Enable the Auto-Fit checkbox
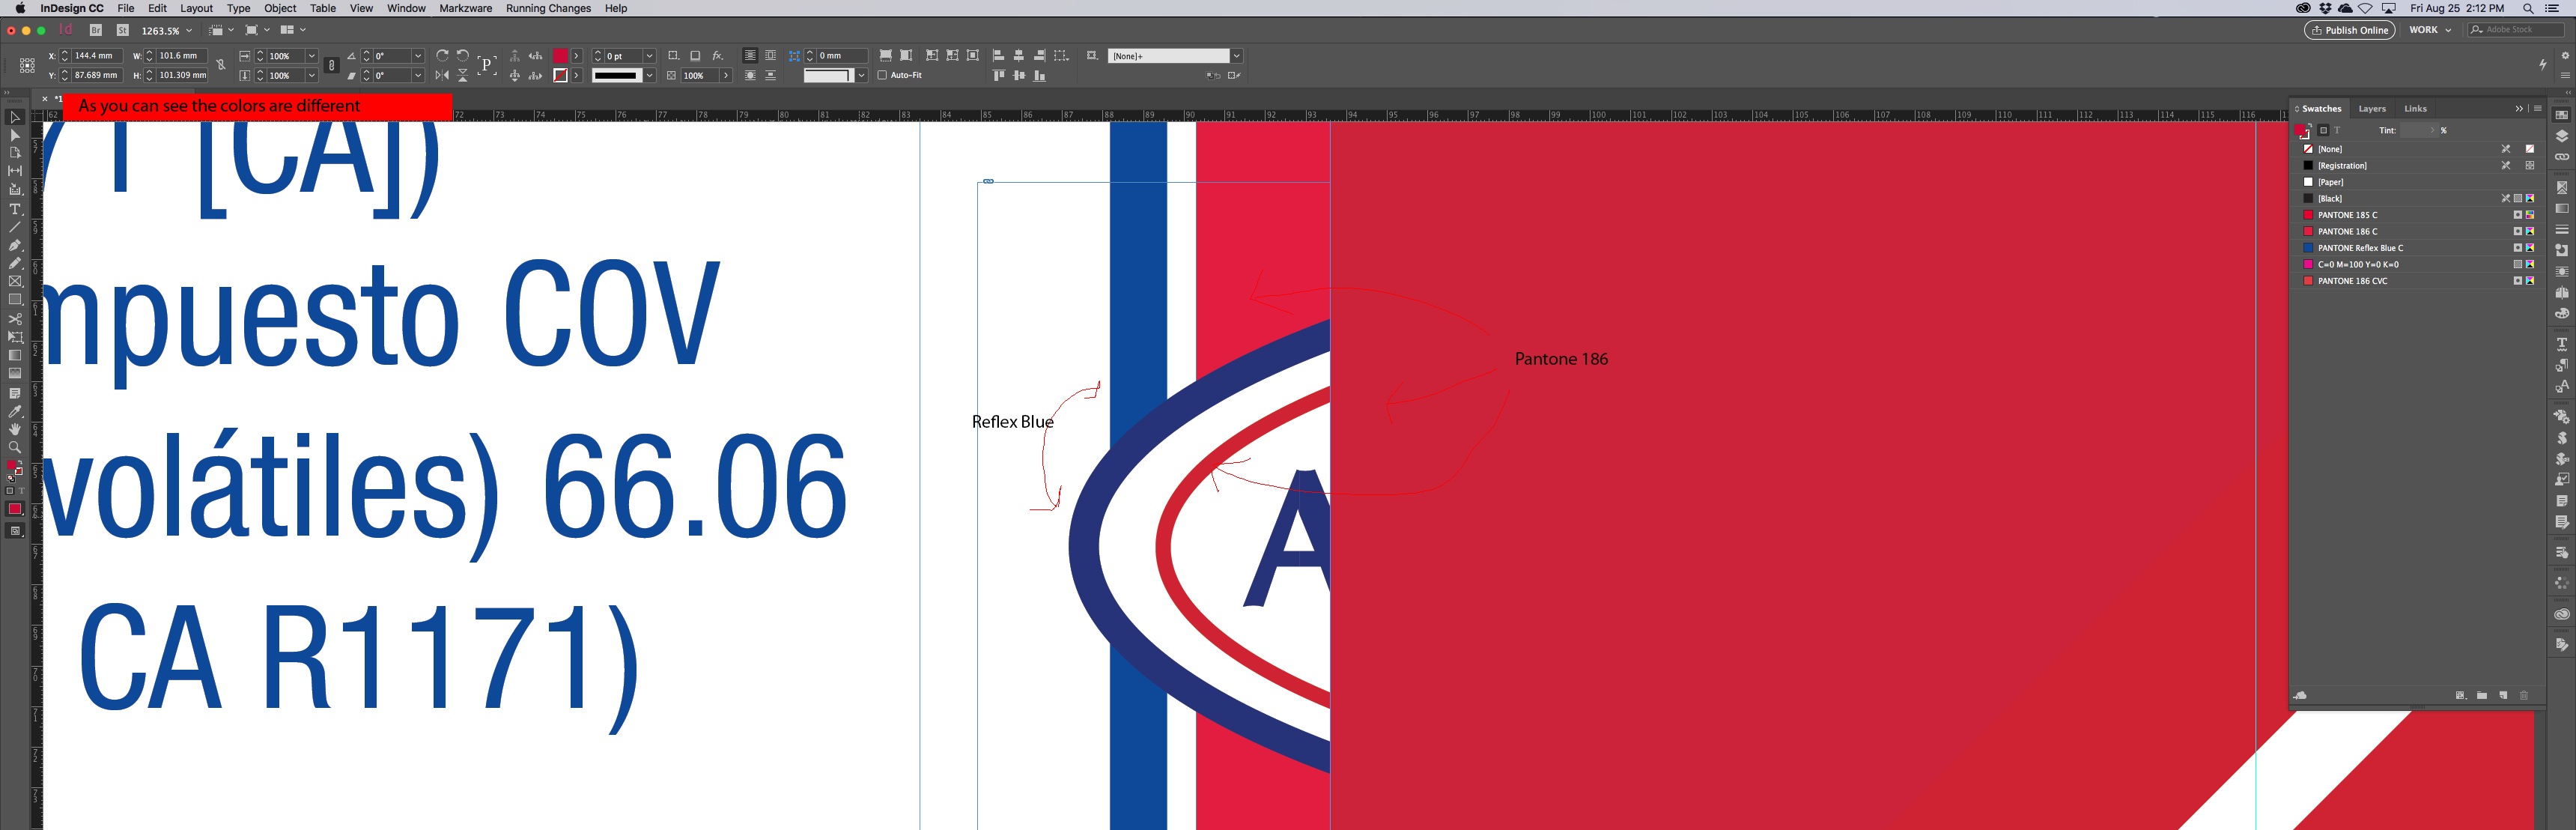Viewport: 2576px width, 830px height. coord(882,75)
